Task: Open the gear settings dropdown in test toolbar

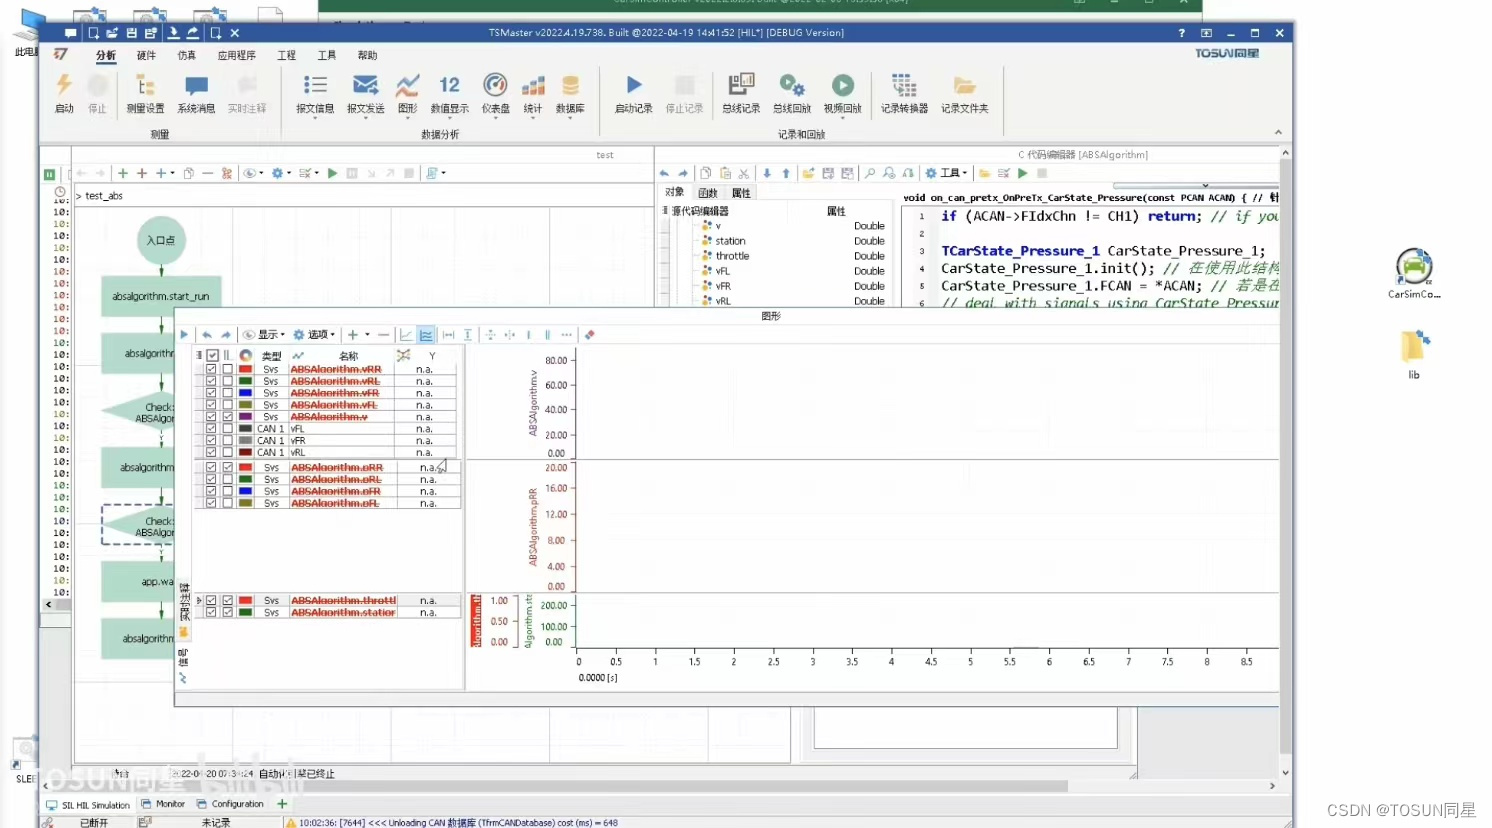Action: pyautogui.click(x=281, y=173)
